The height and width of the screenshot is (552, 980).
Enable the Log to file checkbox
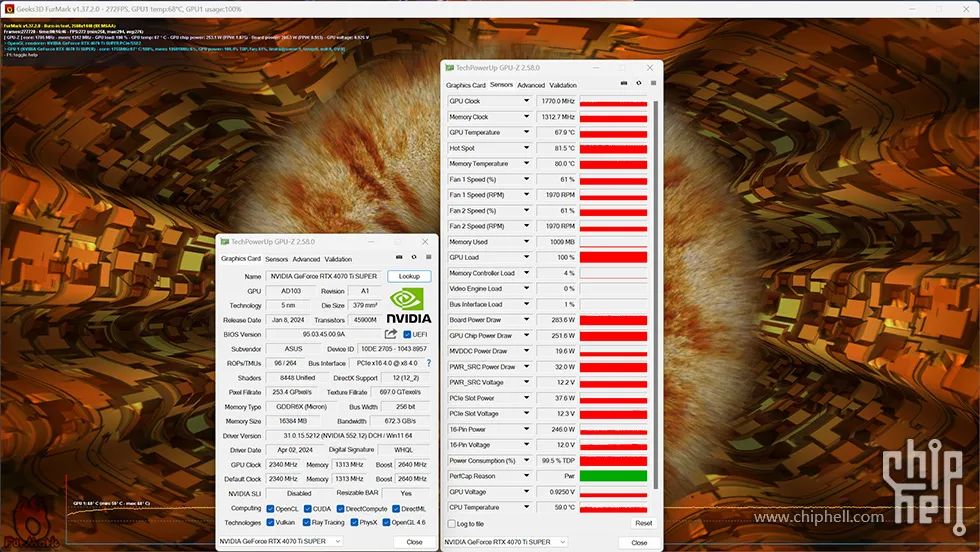click(451, 524)
